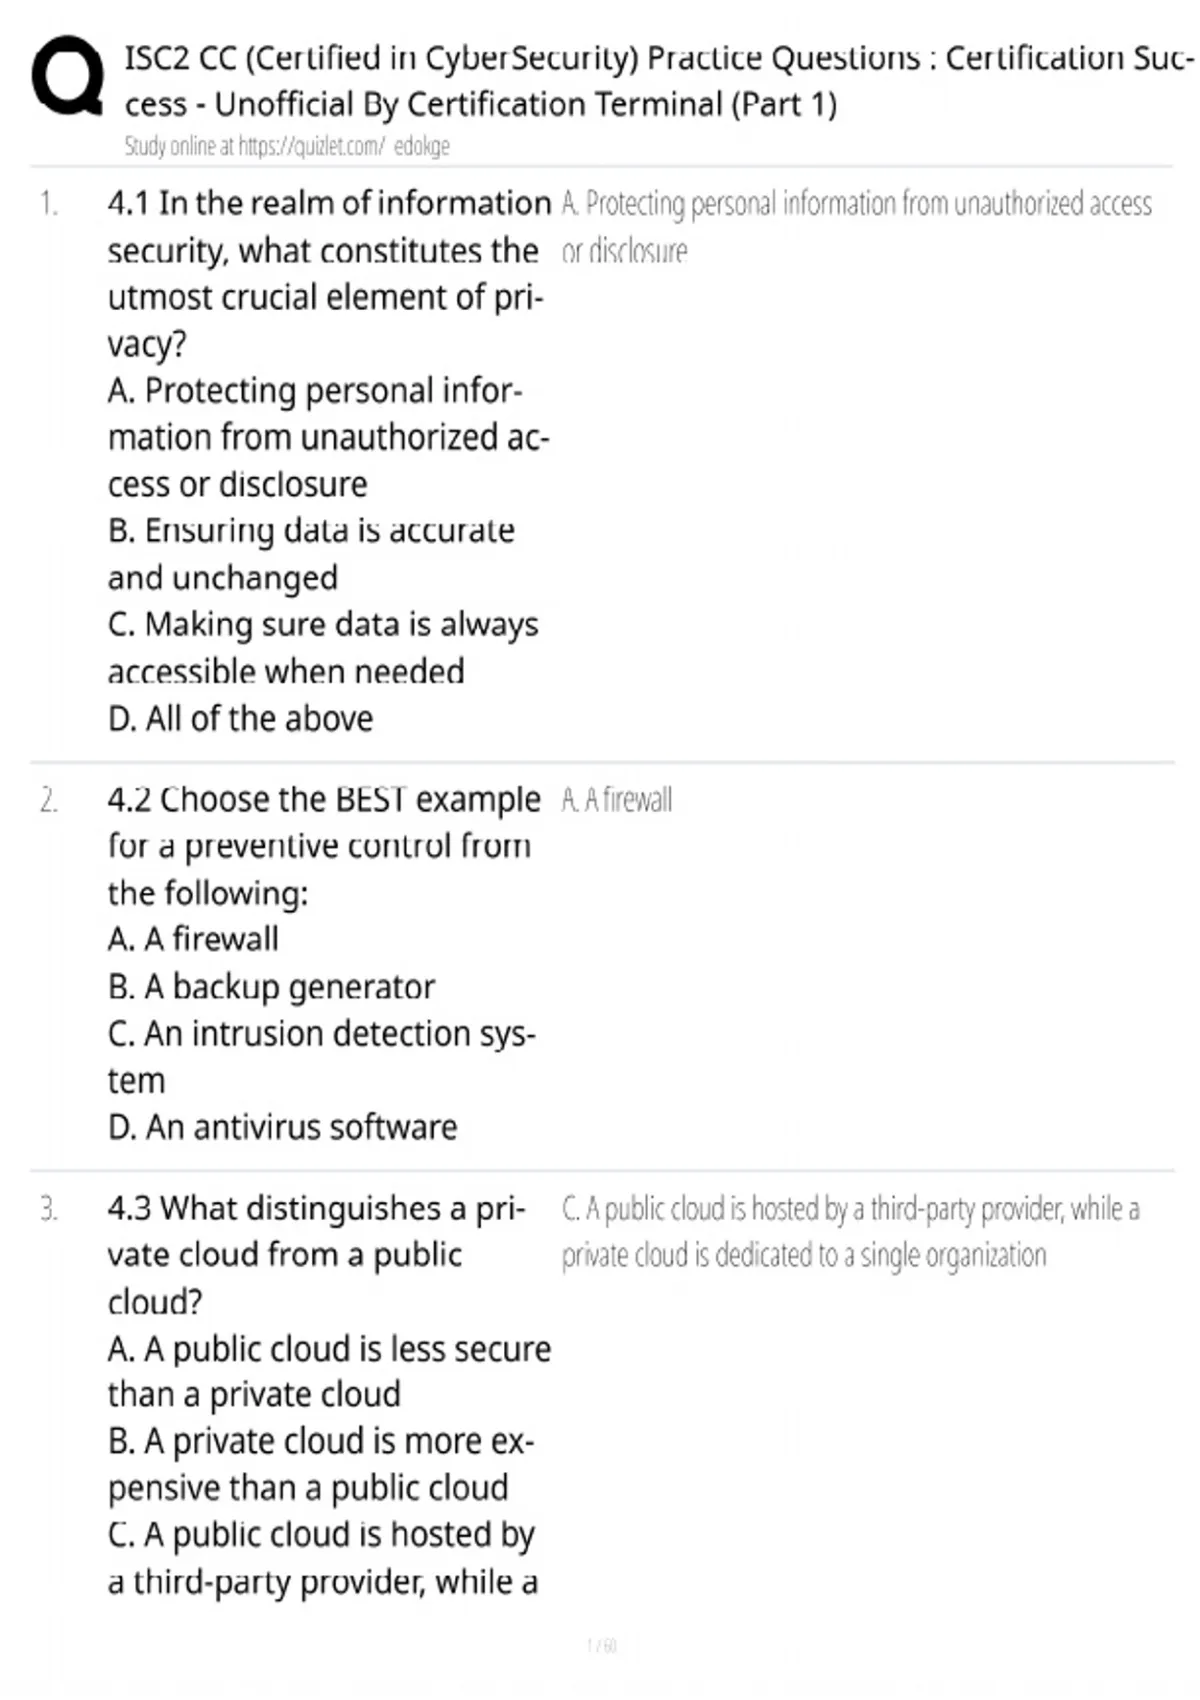Click question 4.2 about preventive control
The height and width of the screenshot is (1700, 1200).
[x=324, y=846]
